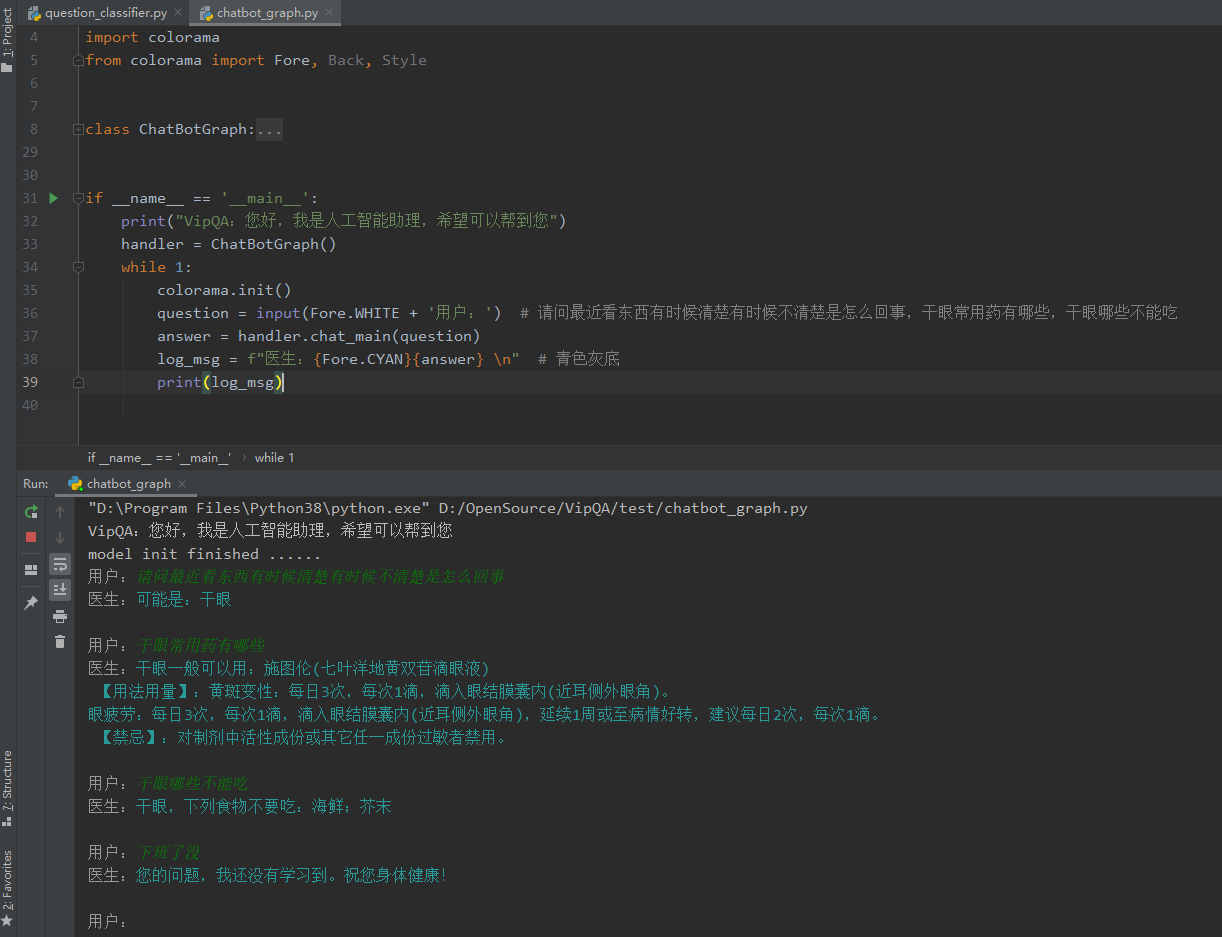Place cursor on 'import colorama' line
Viewport: 1222px width, 937px height.
pos(152,37)
